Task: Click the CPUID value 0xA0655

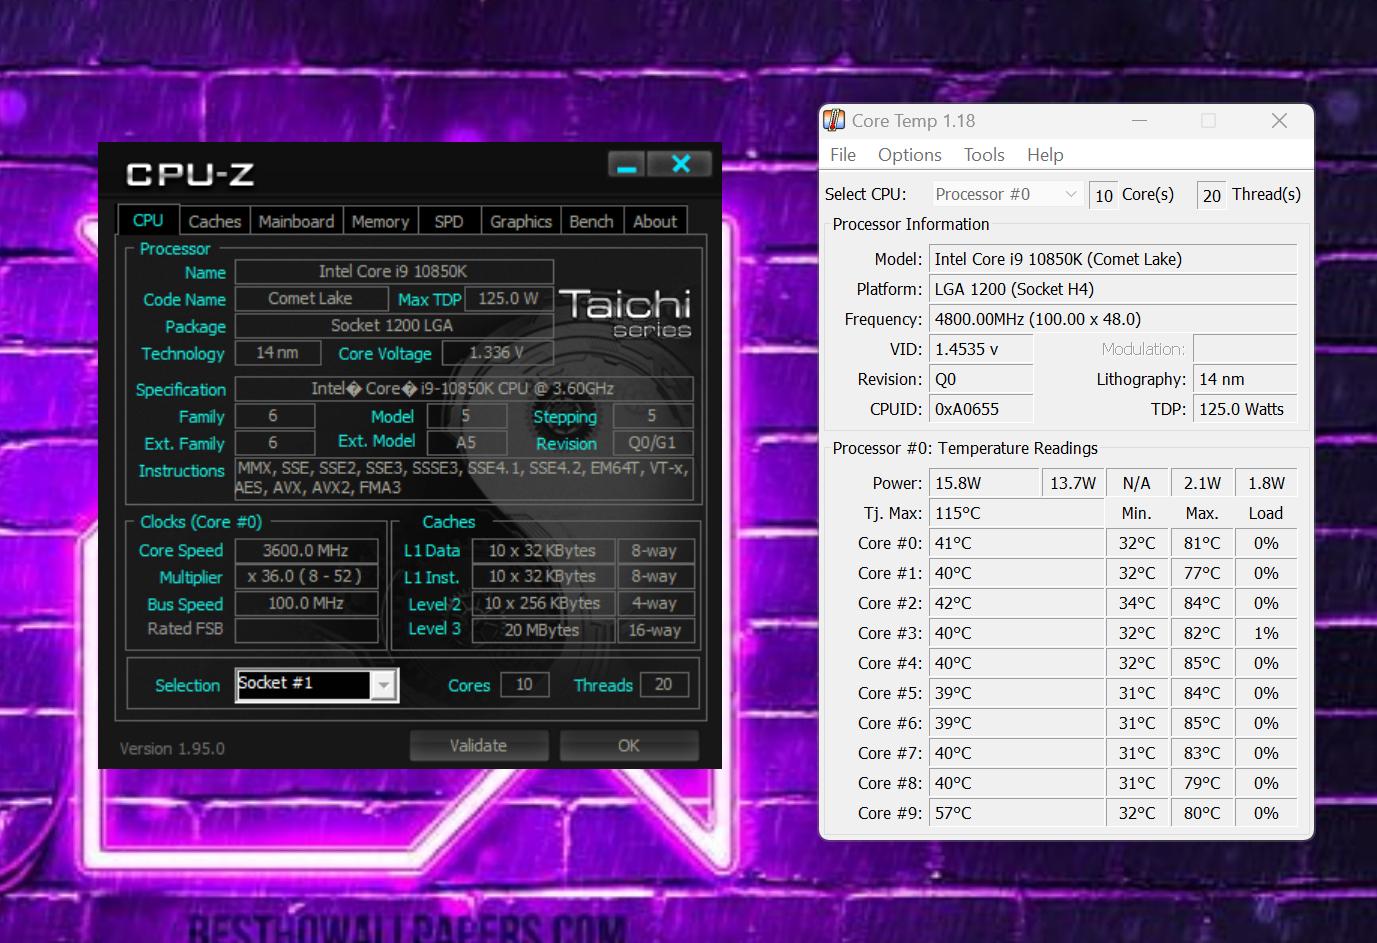Action: click(x=981, y=409)
